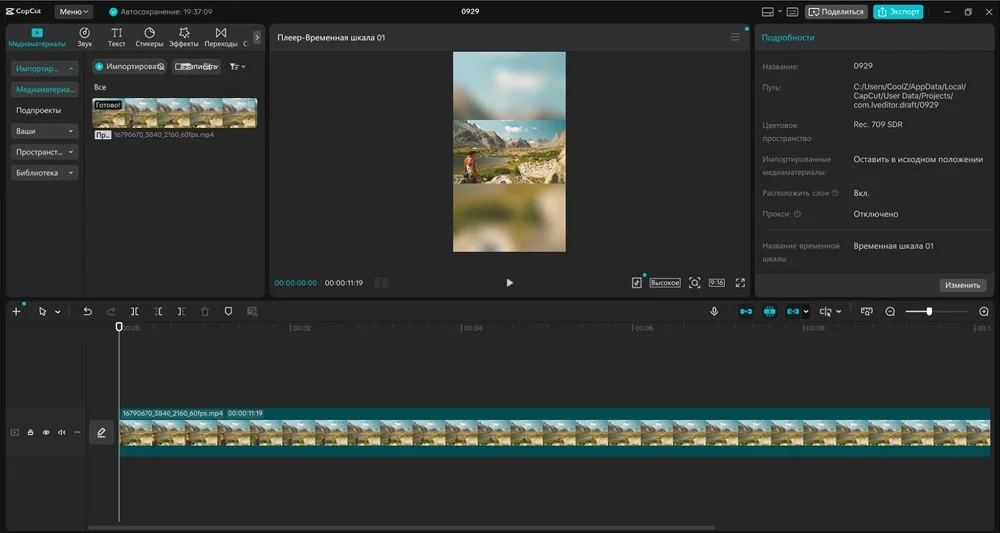Expand the Ваши sidebar section
This screenshot has width=1000, height=533.
[44, 131]
